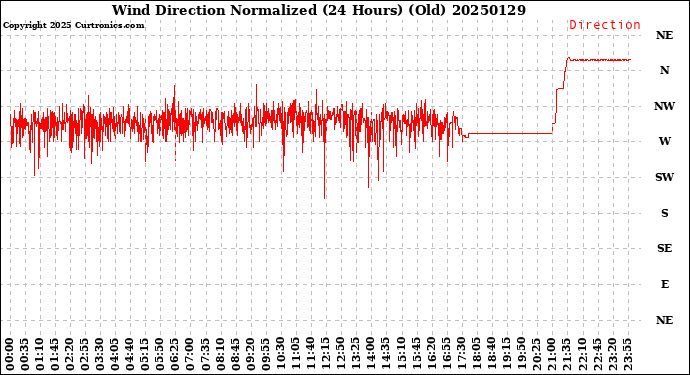This screenshot has width=690, height=375.
Task: Click the 'SE' direction axis label
Action: (x=664, y=249)
